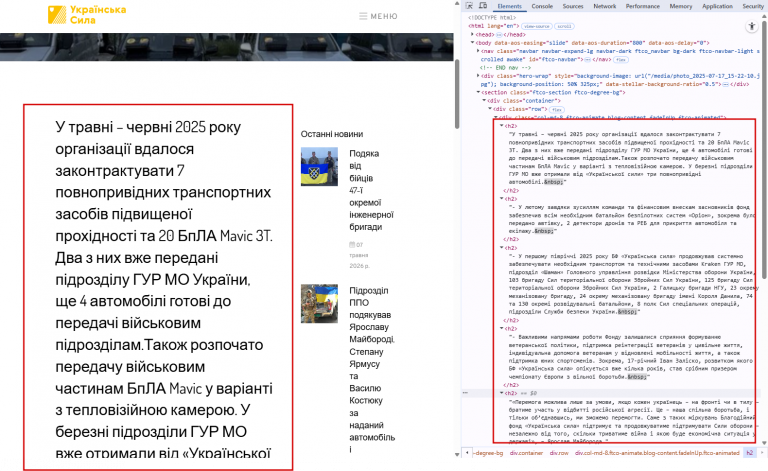Select div.row in the breadcrumb
Viewport: 768px width, 471px height.
pos(559,453)
